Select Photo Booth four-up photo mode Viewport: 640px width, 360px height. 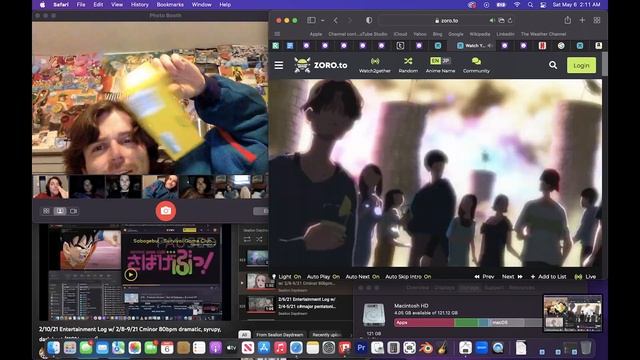click(x=46, y=211)
